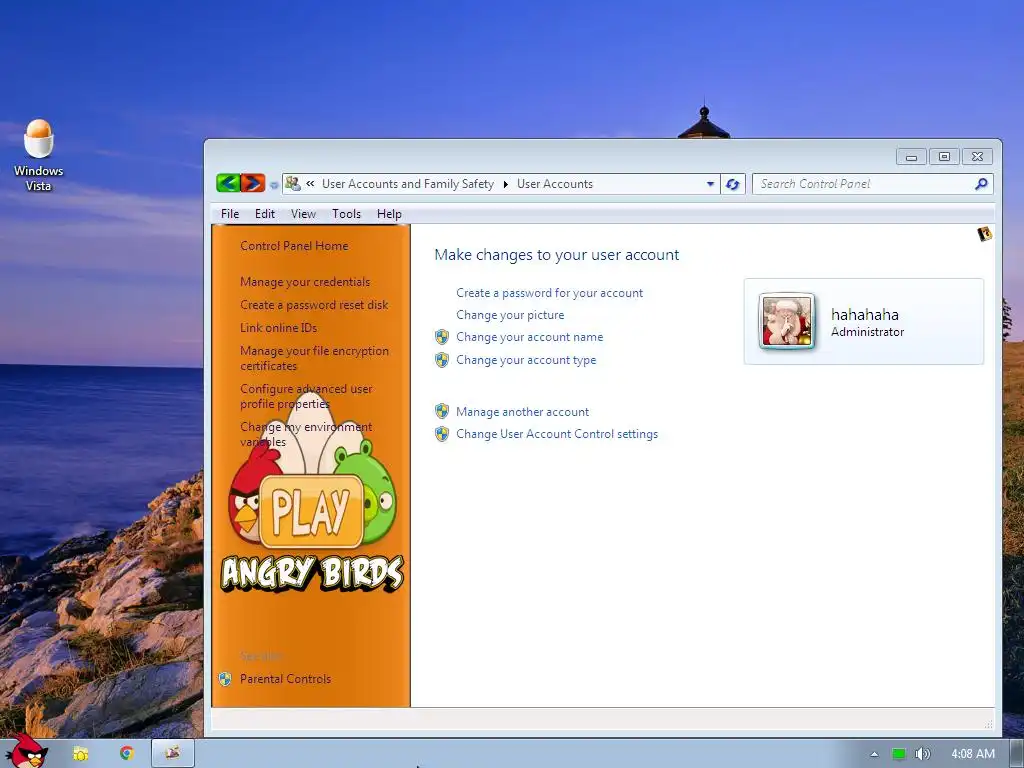Go forward with the orange arrow button
Viewport: 1024px width, 768px height.
(253, 184)
